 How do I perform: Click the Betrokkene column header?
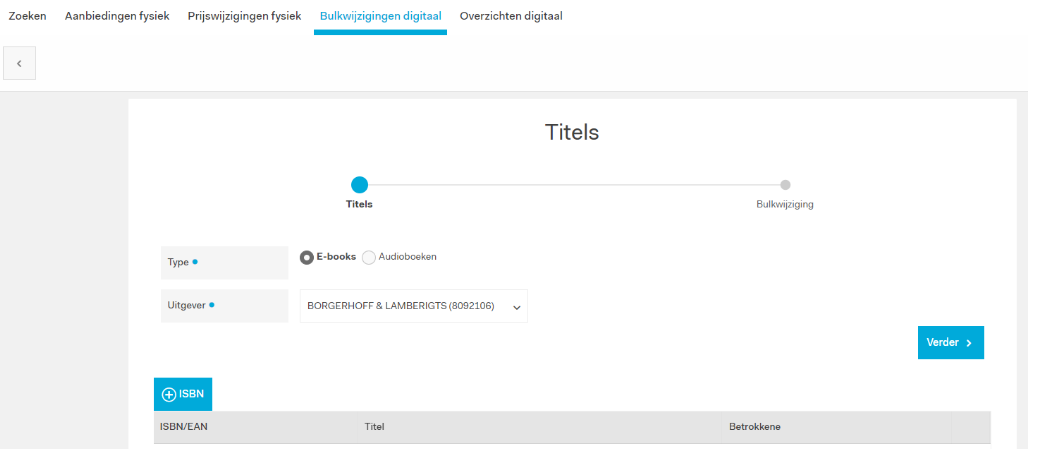[x=755, y=427]
